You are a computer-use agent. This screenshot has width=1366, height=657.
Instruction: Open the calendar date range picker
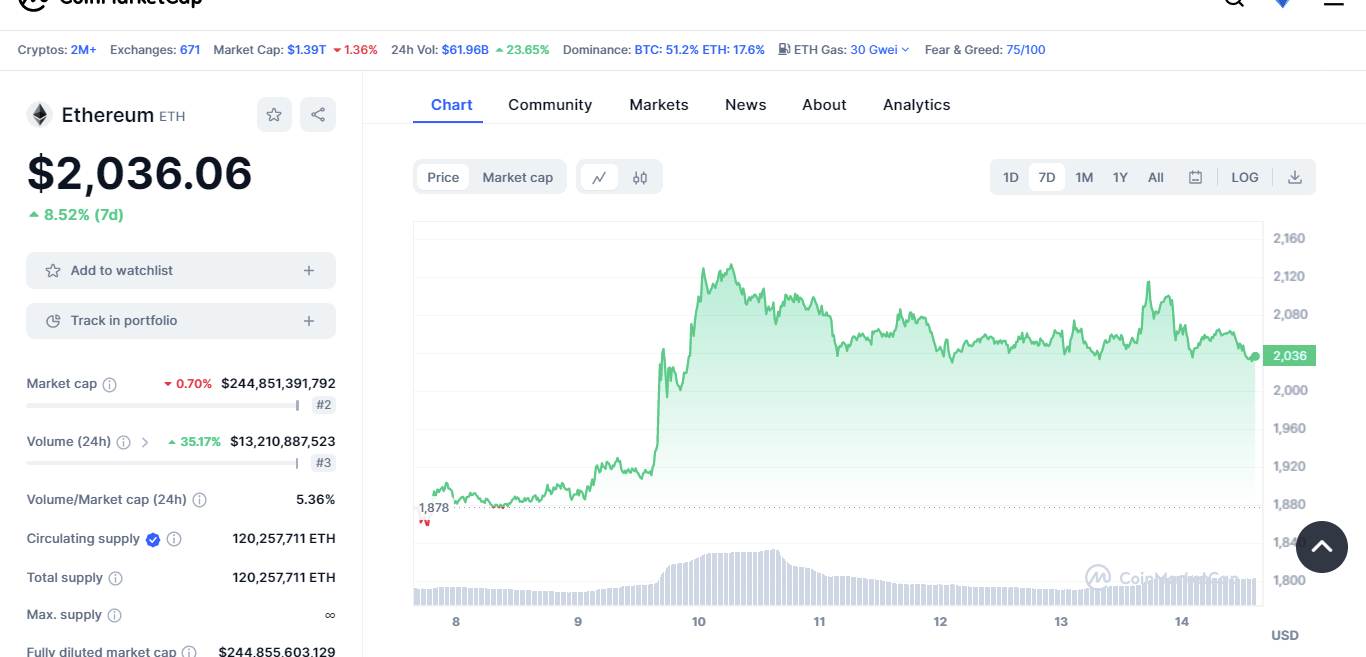[x=1195, y=177]
